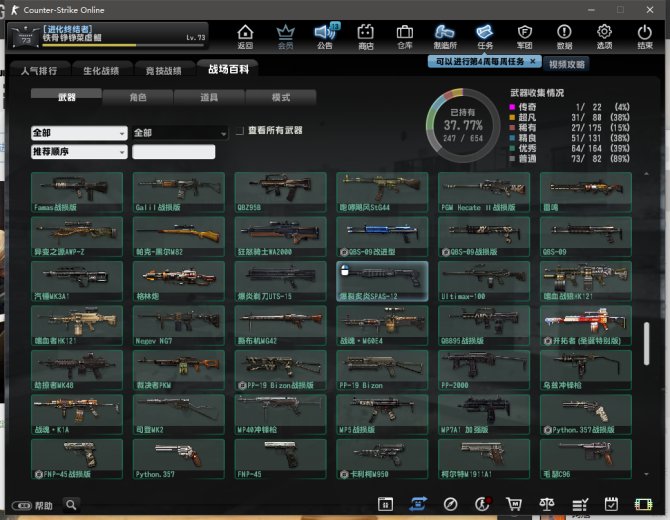The width and height of the screenshot is (670, 520).
Task: Click the player profile name banner
Action: click(x=108, y=35)
